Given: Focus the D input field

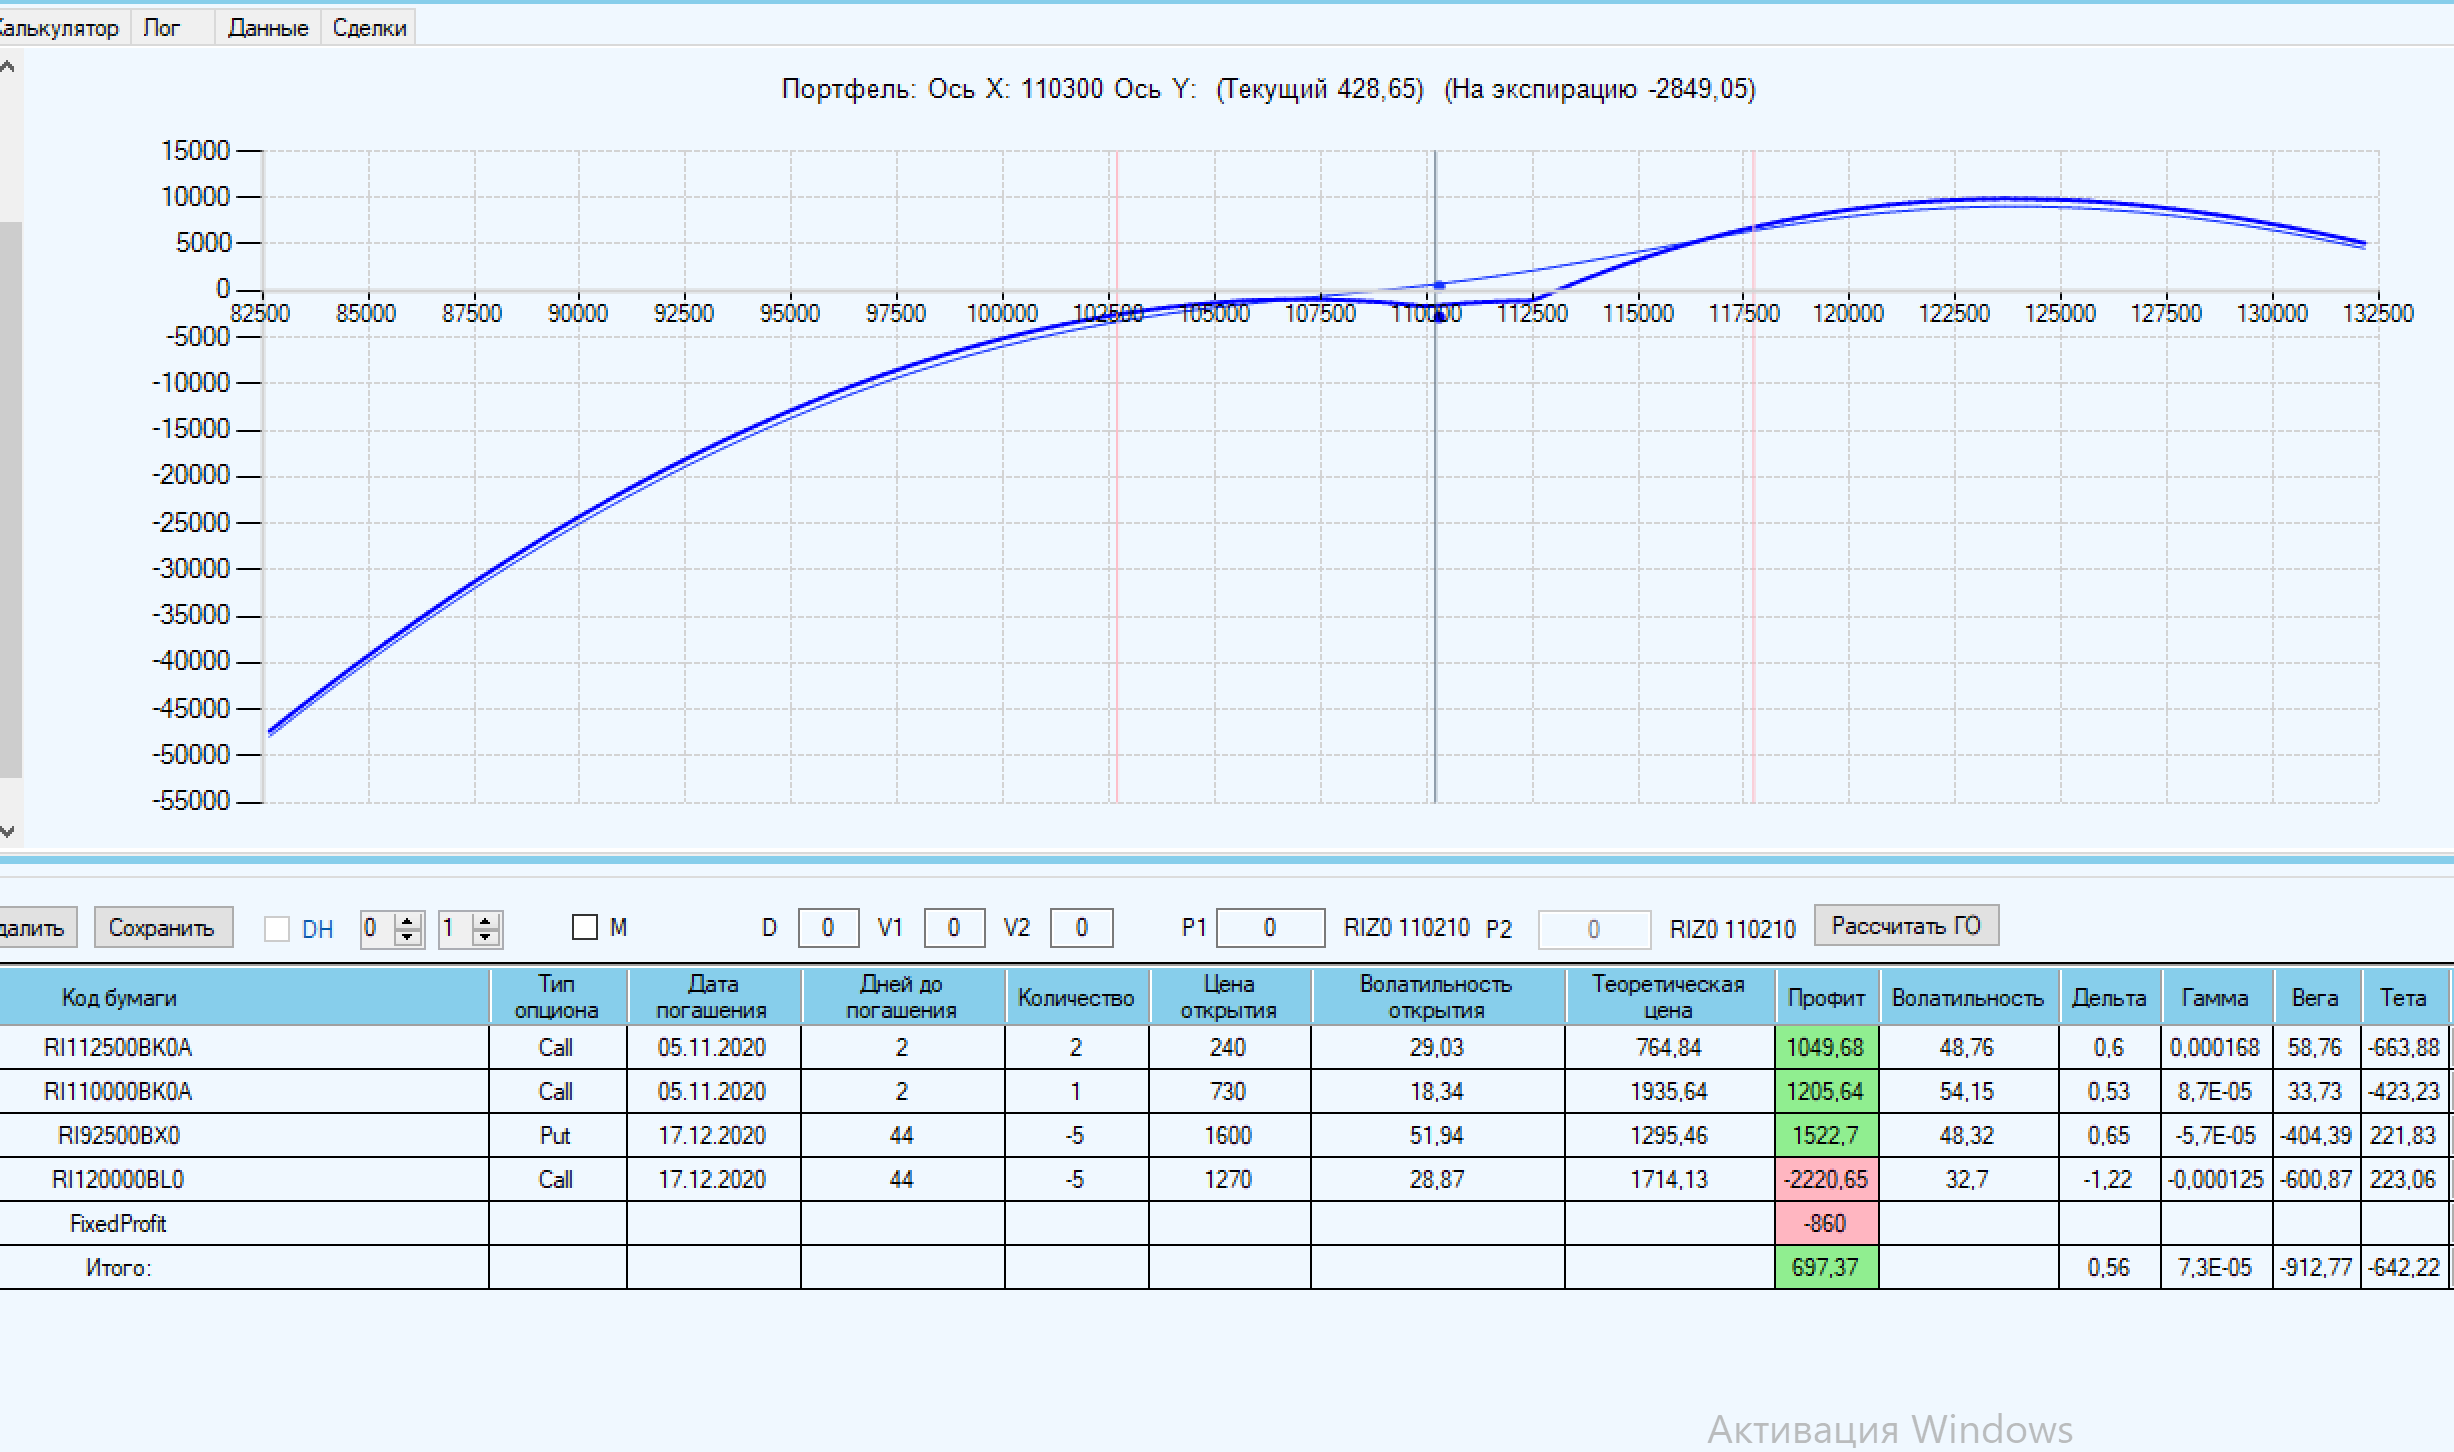Looking at the screenshot, I should pyautogui.click(x=827, y=928).
